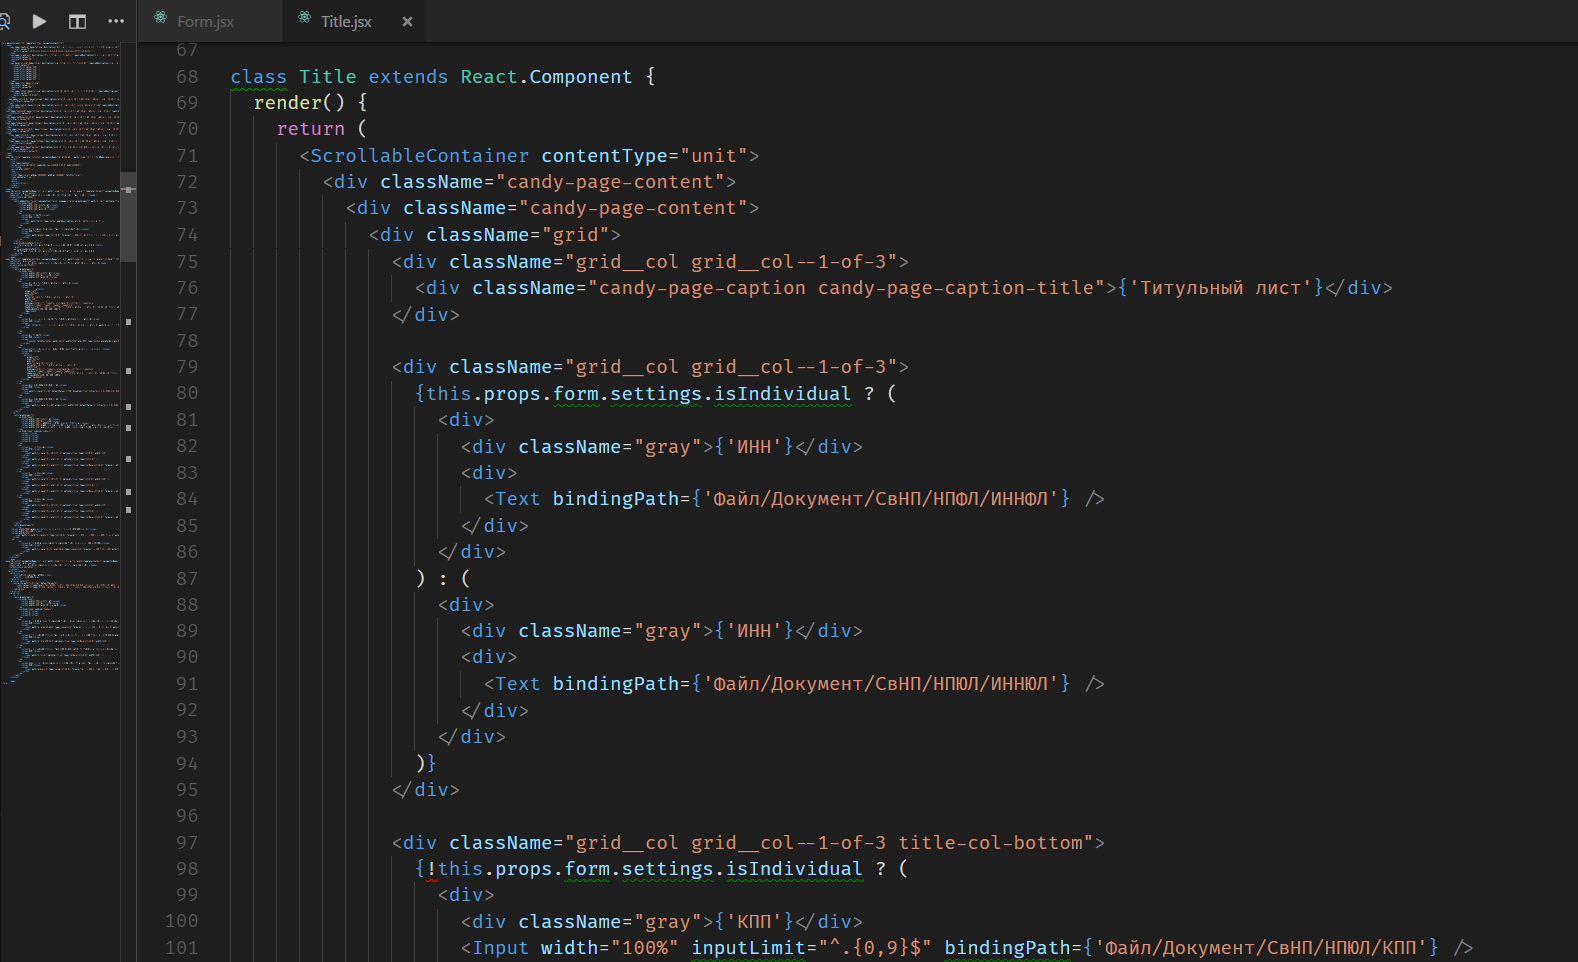
Task: Click the path string ending 'ИННЮЛ' on line 91
Action: (881, 684)
